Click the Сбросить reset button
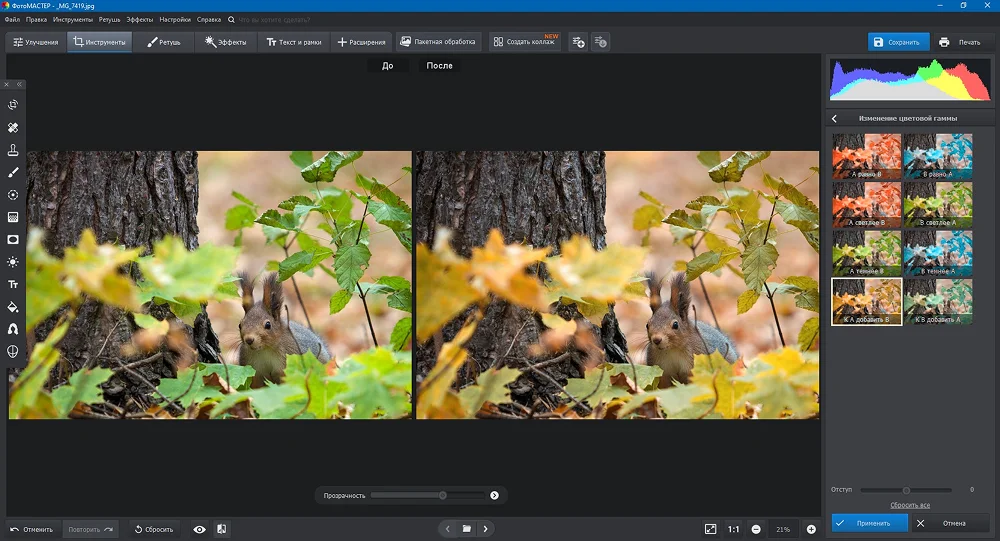 coord(154,530)
